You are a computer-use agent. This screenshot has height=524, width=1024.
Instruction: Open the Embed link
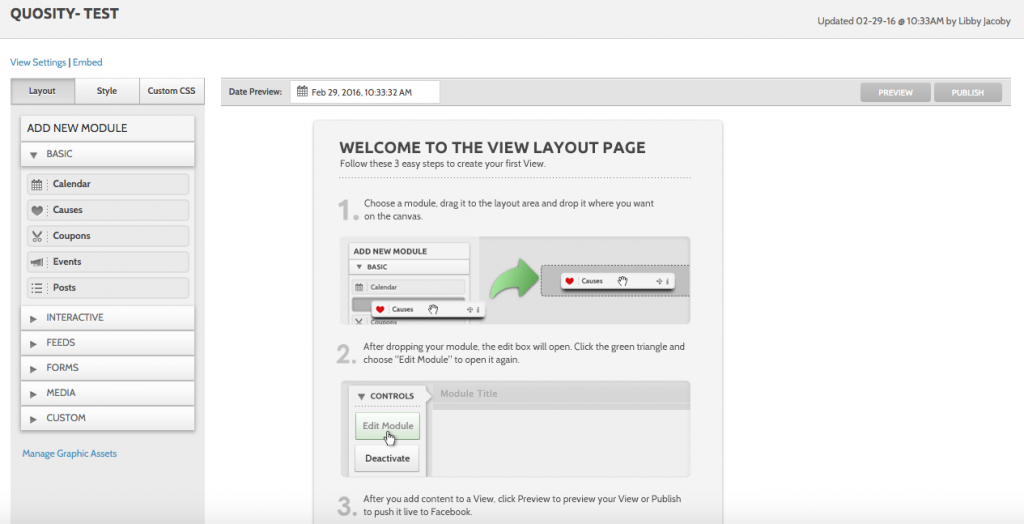88,63
